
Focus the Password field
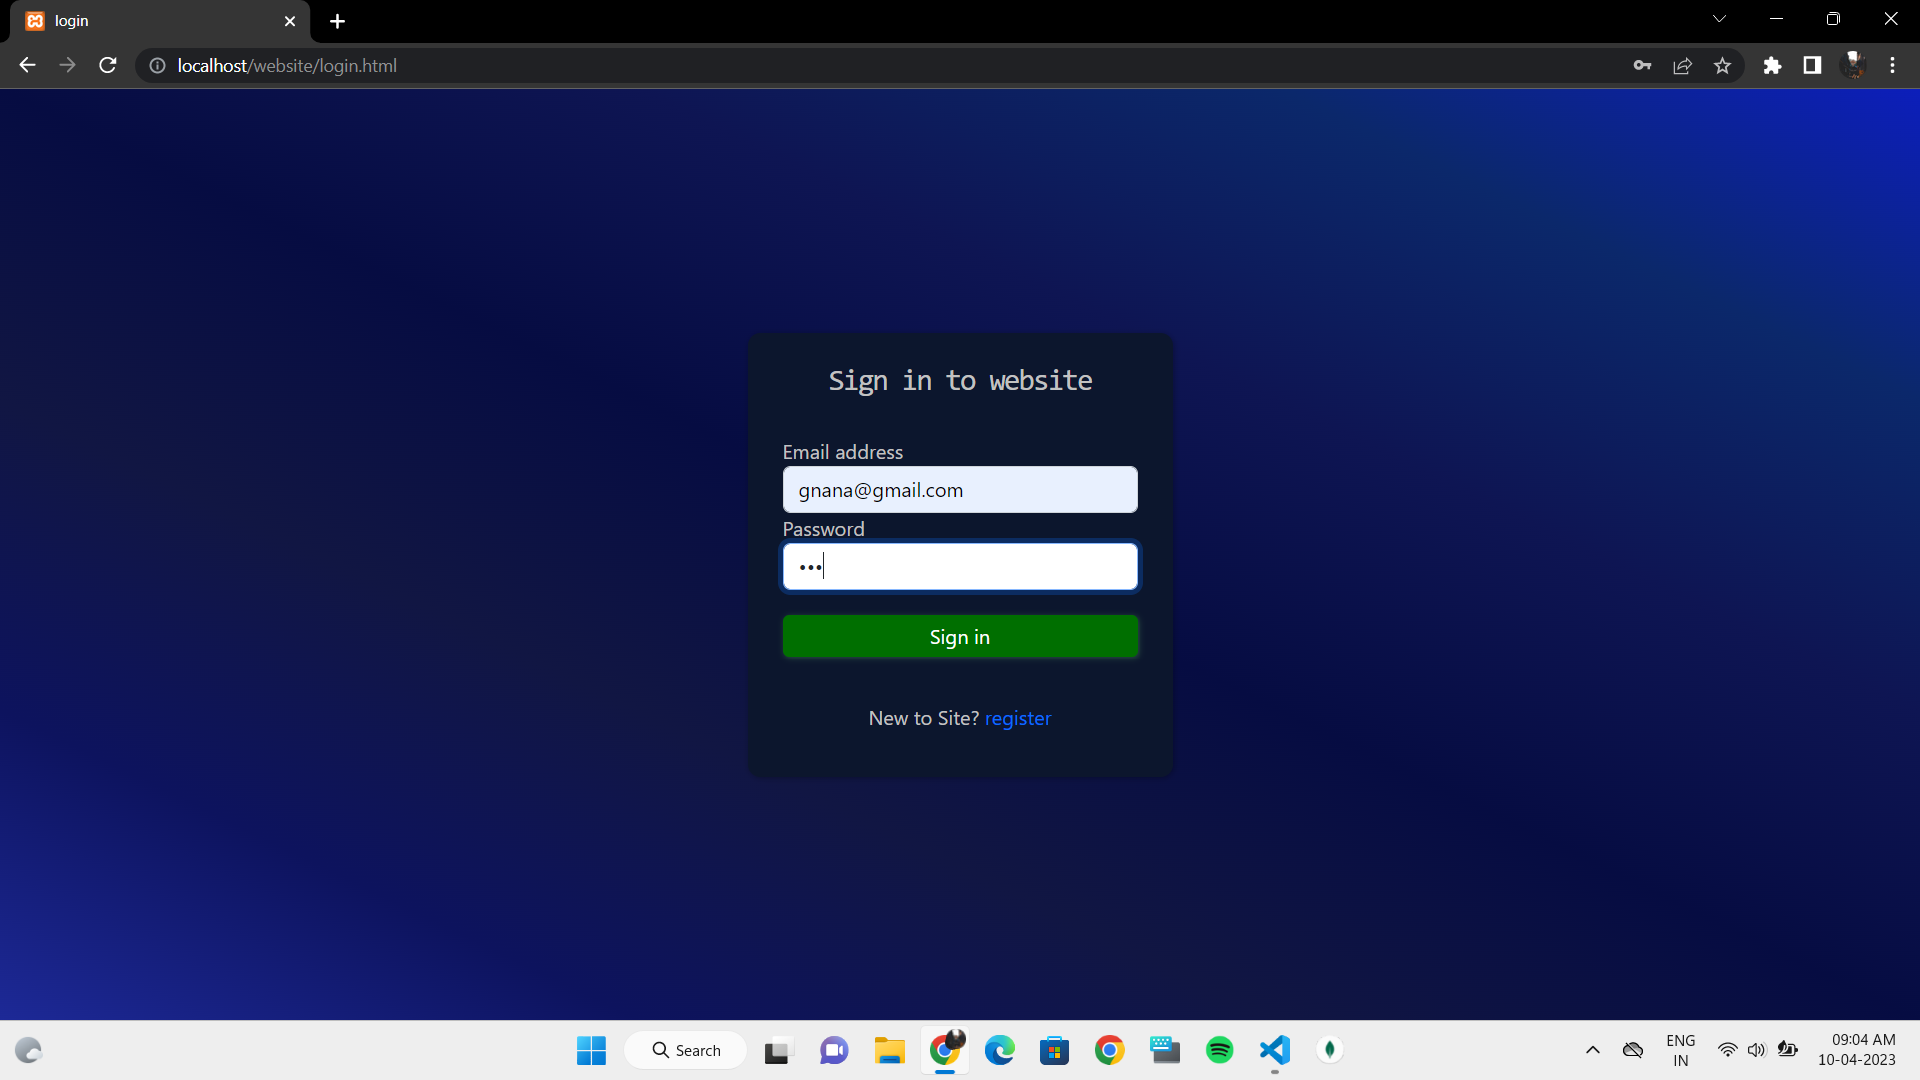click(x=960, y=567)
